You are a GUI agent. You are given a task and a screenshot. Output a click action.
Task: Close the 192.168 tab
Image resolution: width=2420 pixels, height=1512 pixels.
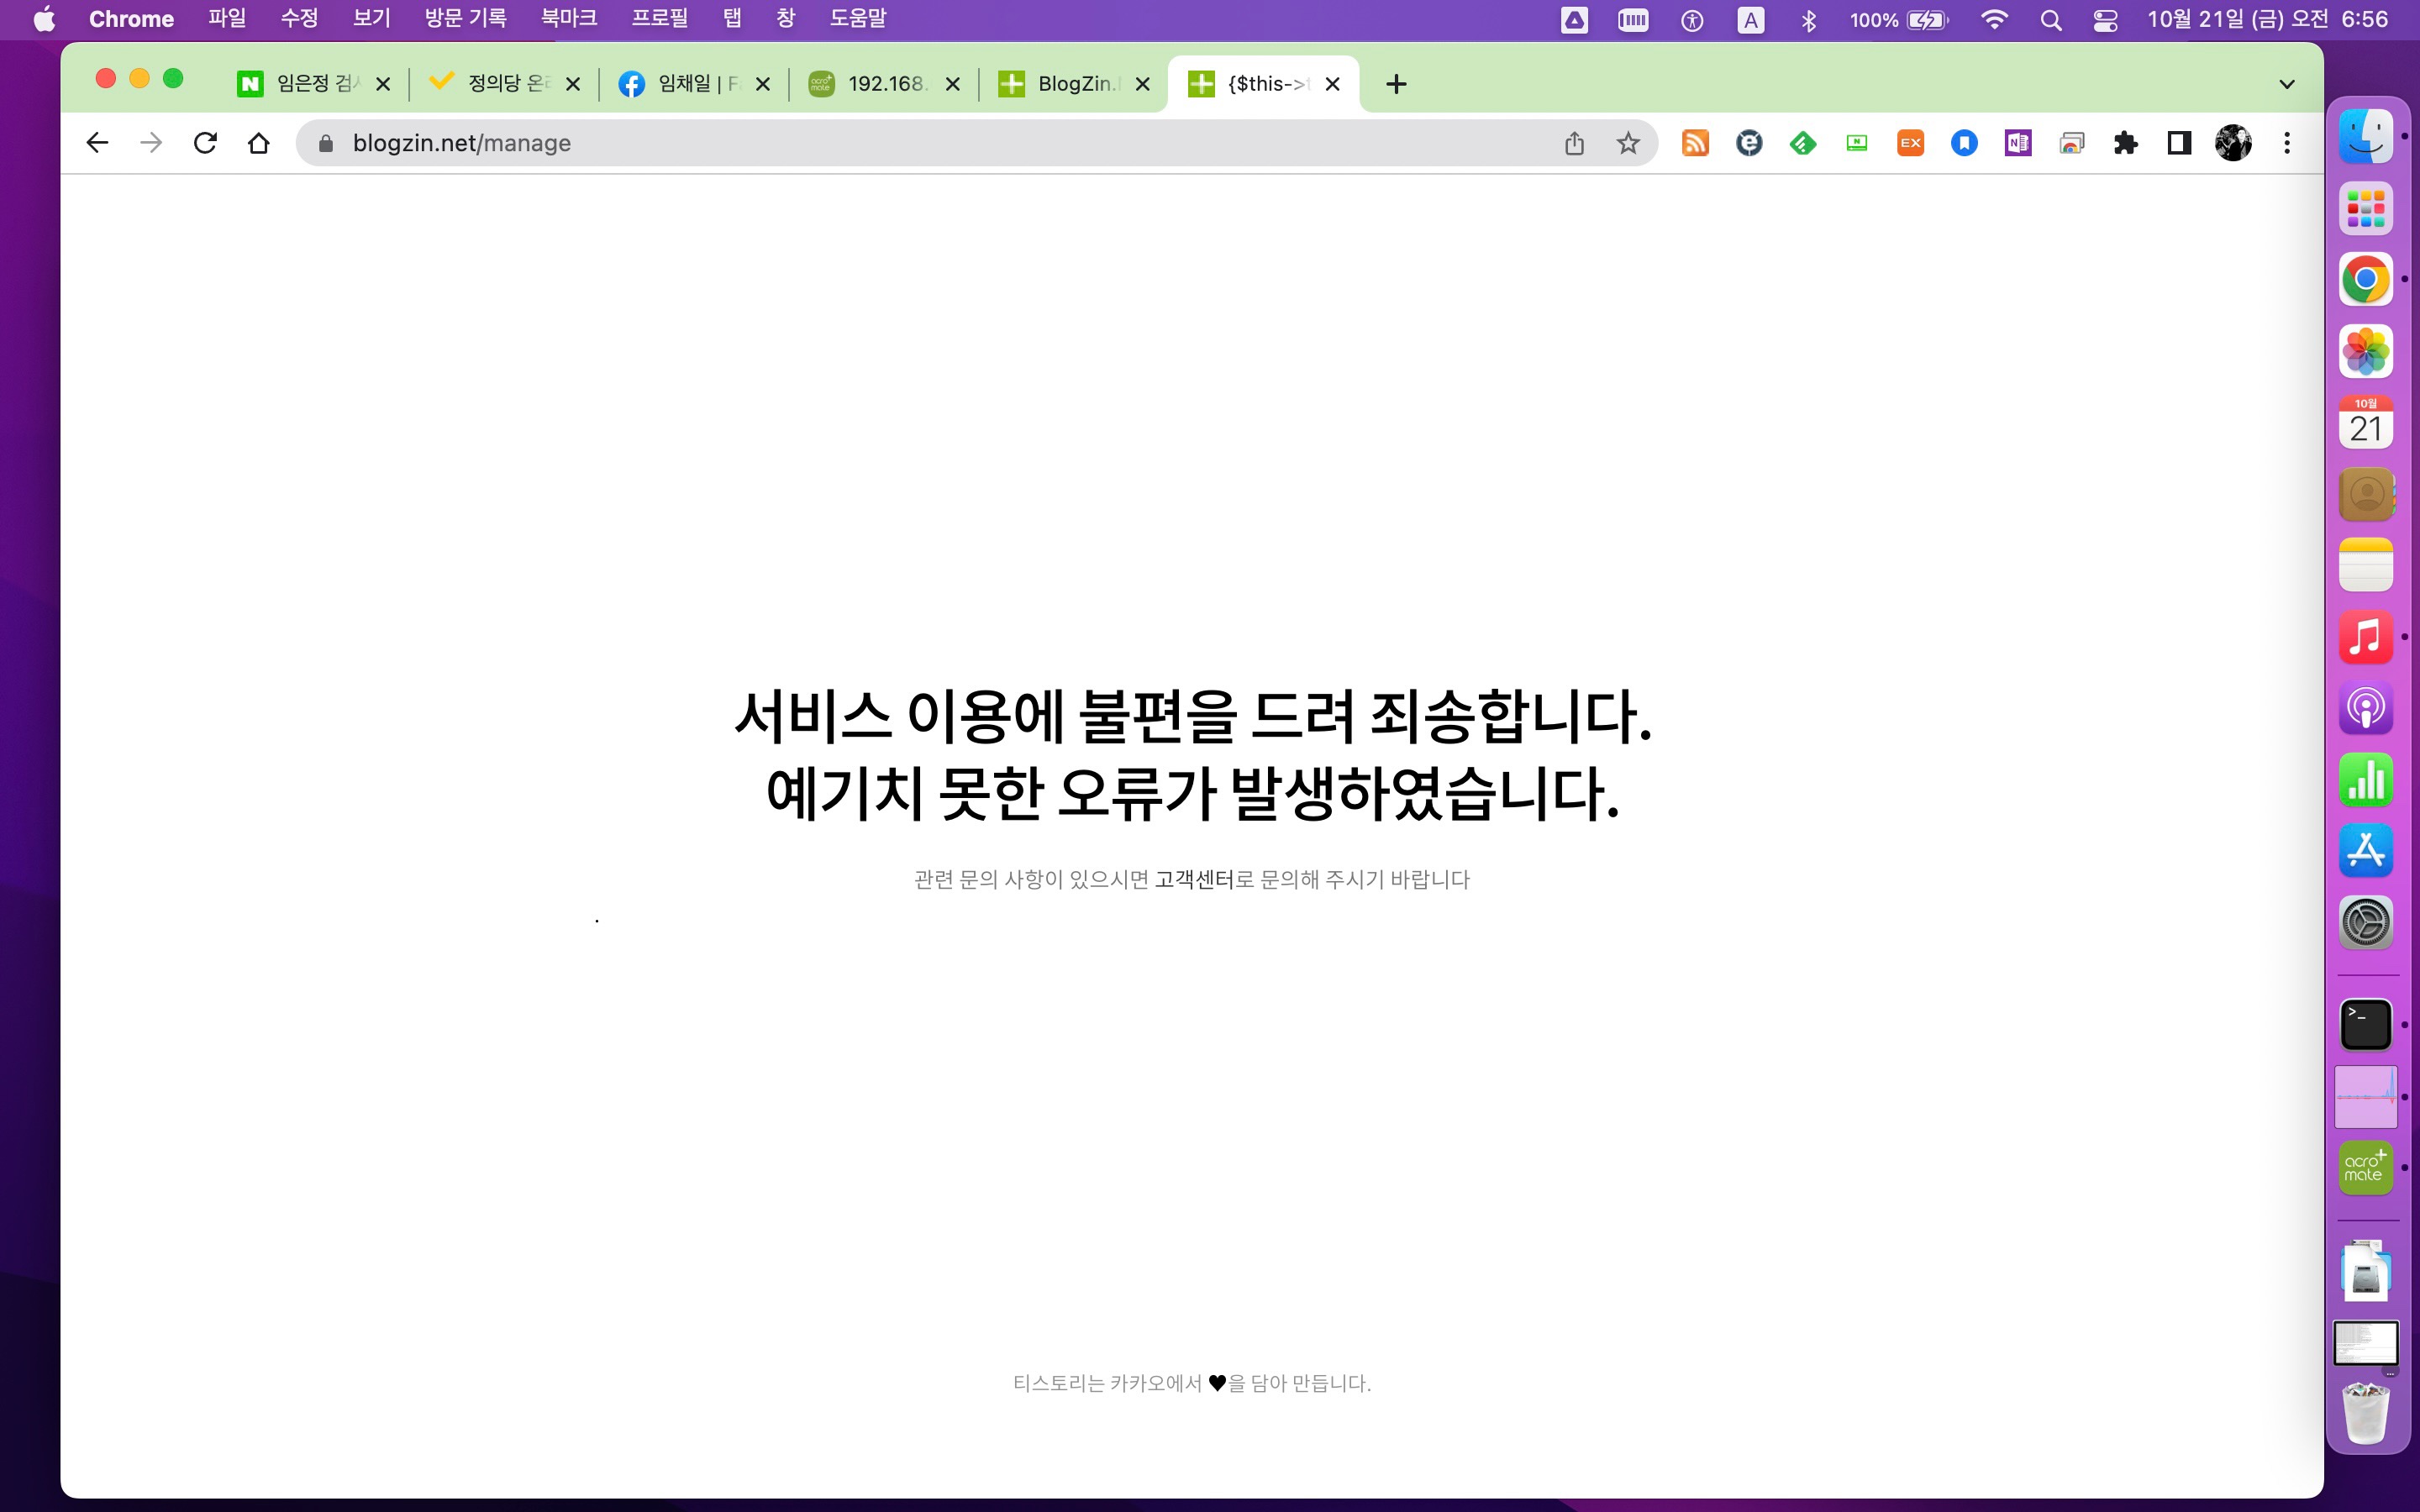click(953, 84)
